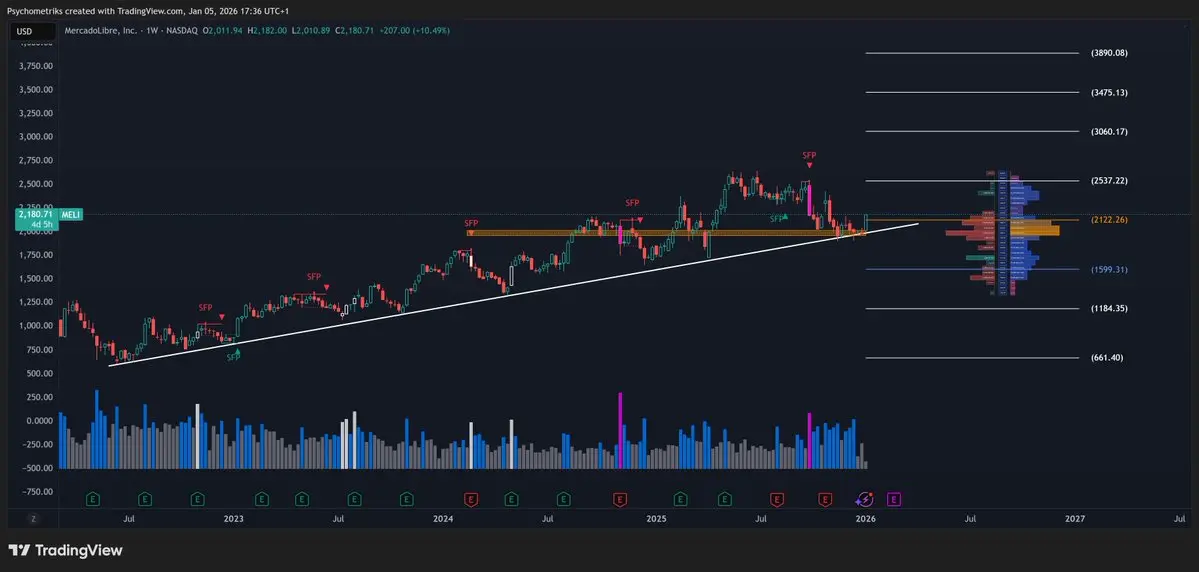The width and height of the screenshot is (1199, 572).
Task: Click the 2026 label on time axis
Action: [x=865, y=518]
